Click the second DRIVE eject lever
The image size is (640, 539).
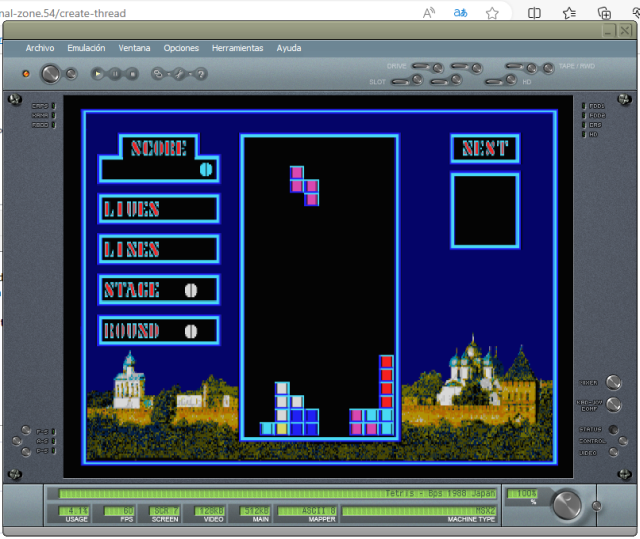[460, 66]
